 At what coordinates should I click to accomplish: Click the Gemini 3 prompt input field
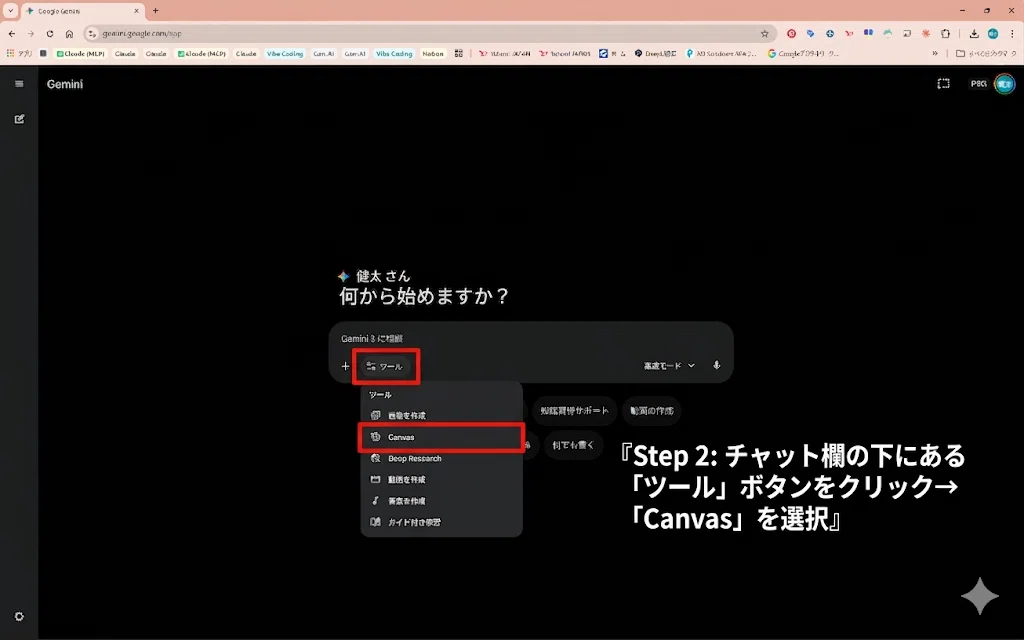[x=530, y=338]
